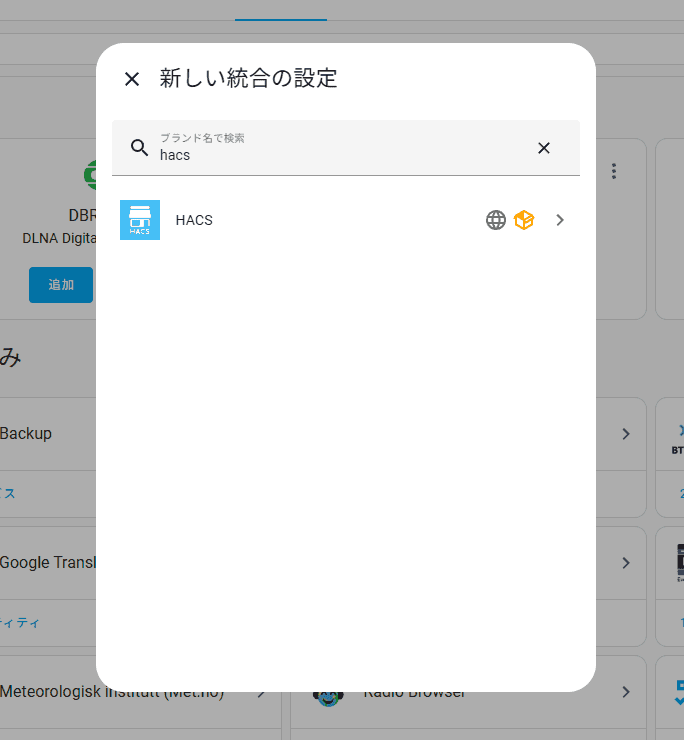Image resolution: width=684 pixels, height=740 pixels.
Task: Clear the hacs search text
Action: coord(544,148)
